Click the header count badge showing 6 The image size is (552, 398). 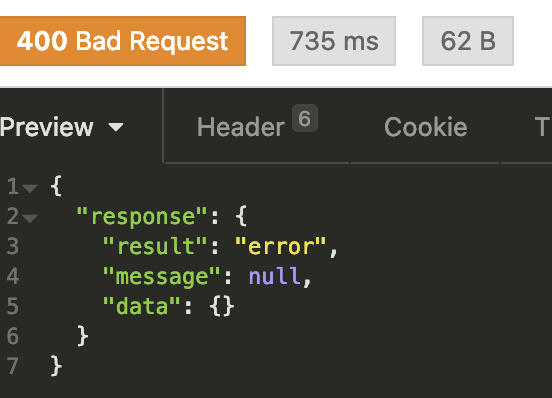click(x=305, y=118)
